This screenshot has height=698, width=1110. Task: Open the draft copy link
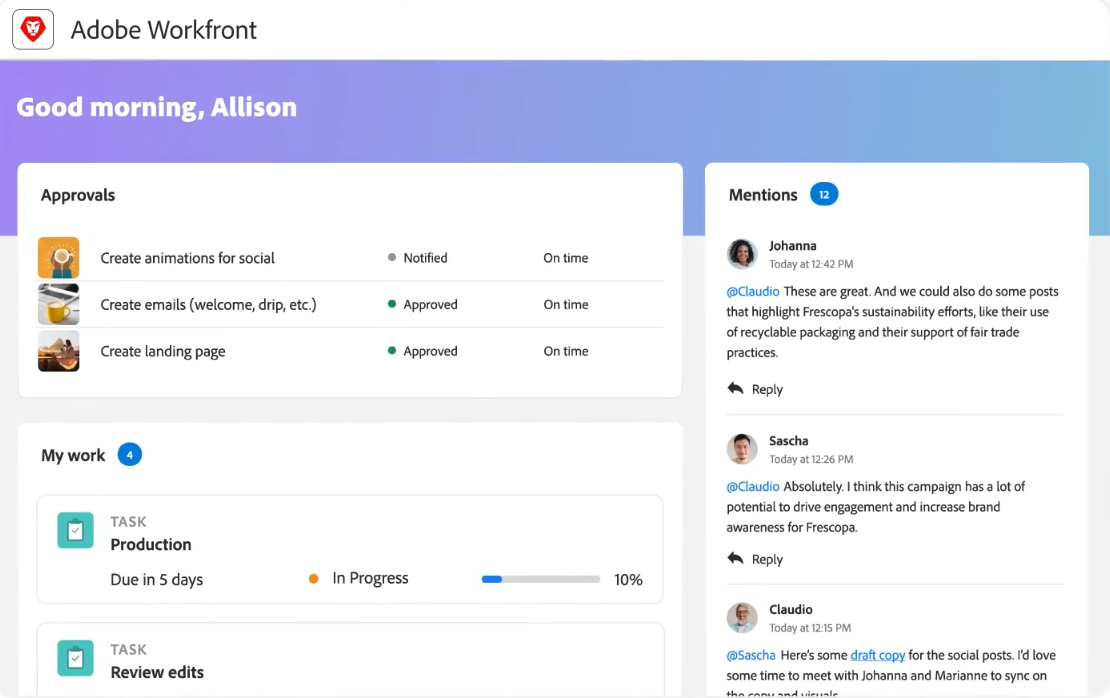click(x=878, y=656)
